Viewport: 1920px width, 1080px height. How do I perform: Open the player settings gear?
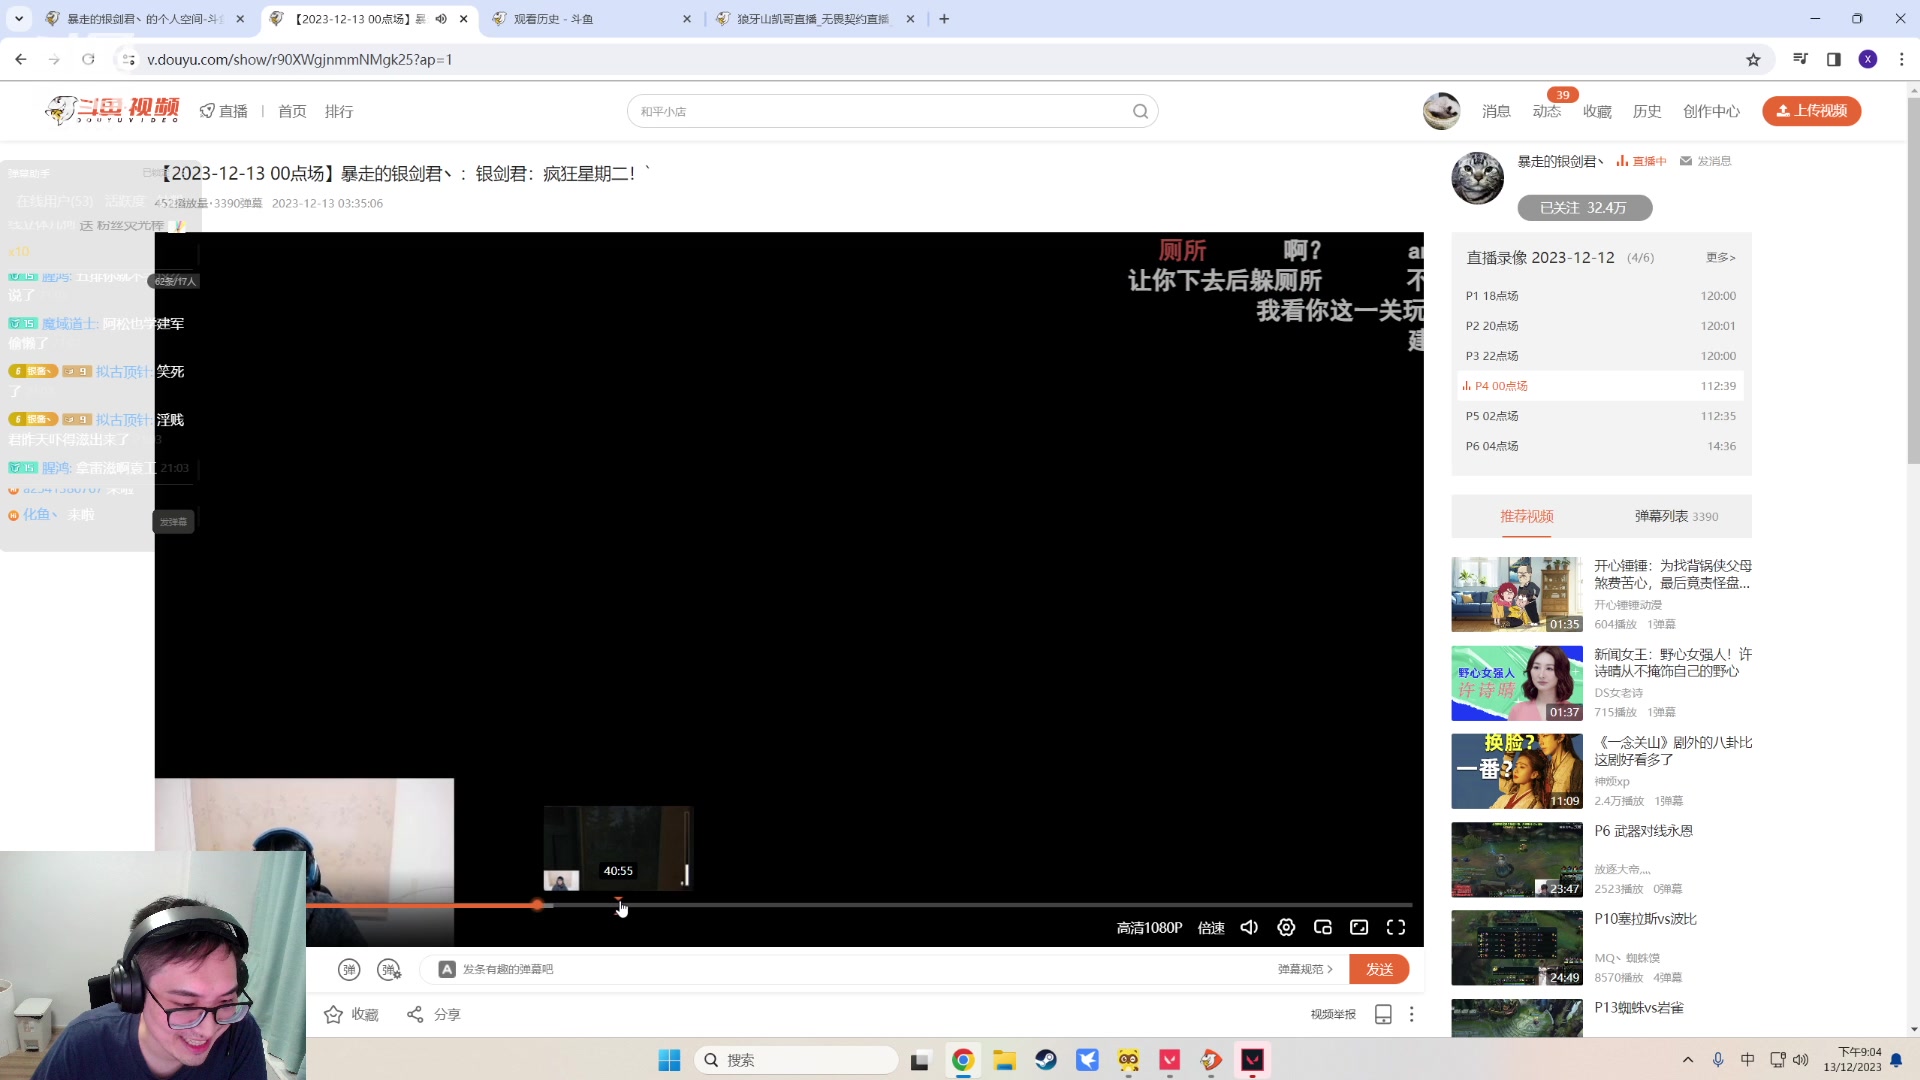coord(1286,927)
